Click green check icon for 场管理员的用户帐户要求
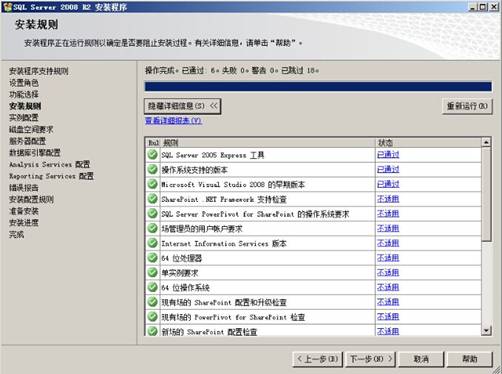Image resolution: width=502 pixels, height=374 pixels. [x=153, y=228]
